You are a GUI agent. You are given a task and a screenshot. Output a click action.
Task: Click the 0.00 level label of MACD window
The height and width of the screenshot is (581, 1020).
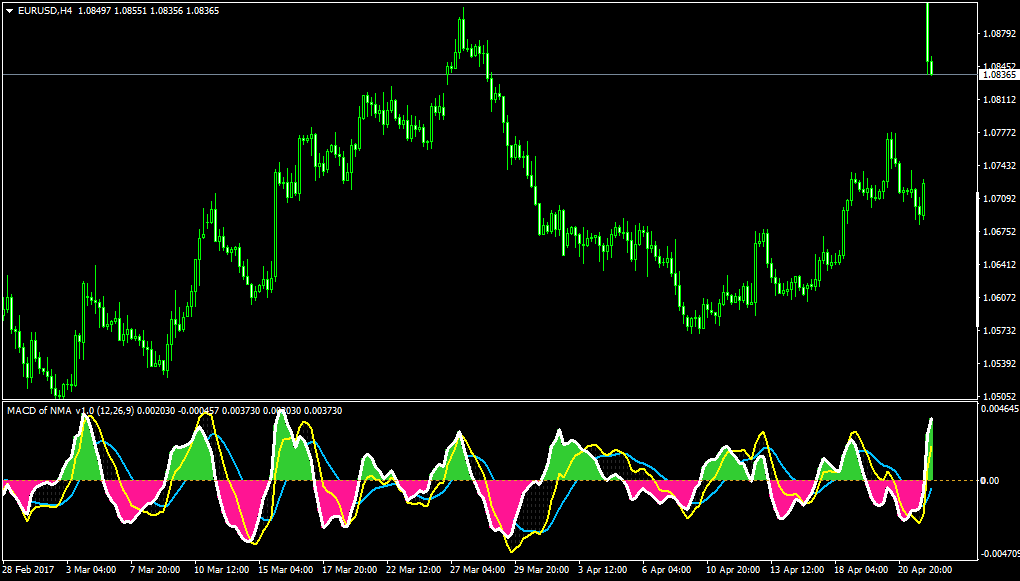pyautogui.click(x=989, y=481)
